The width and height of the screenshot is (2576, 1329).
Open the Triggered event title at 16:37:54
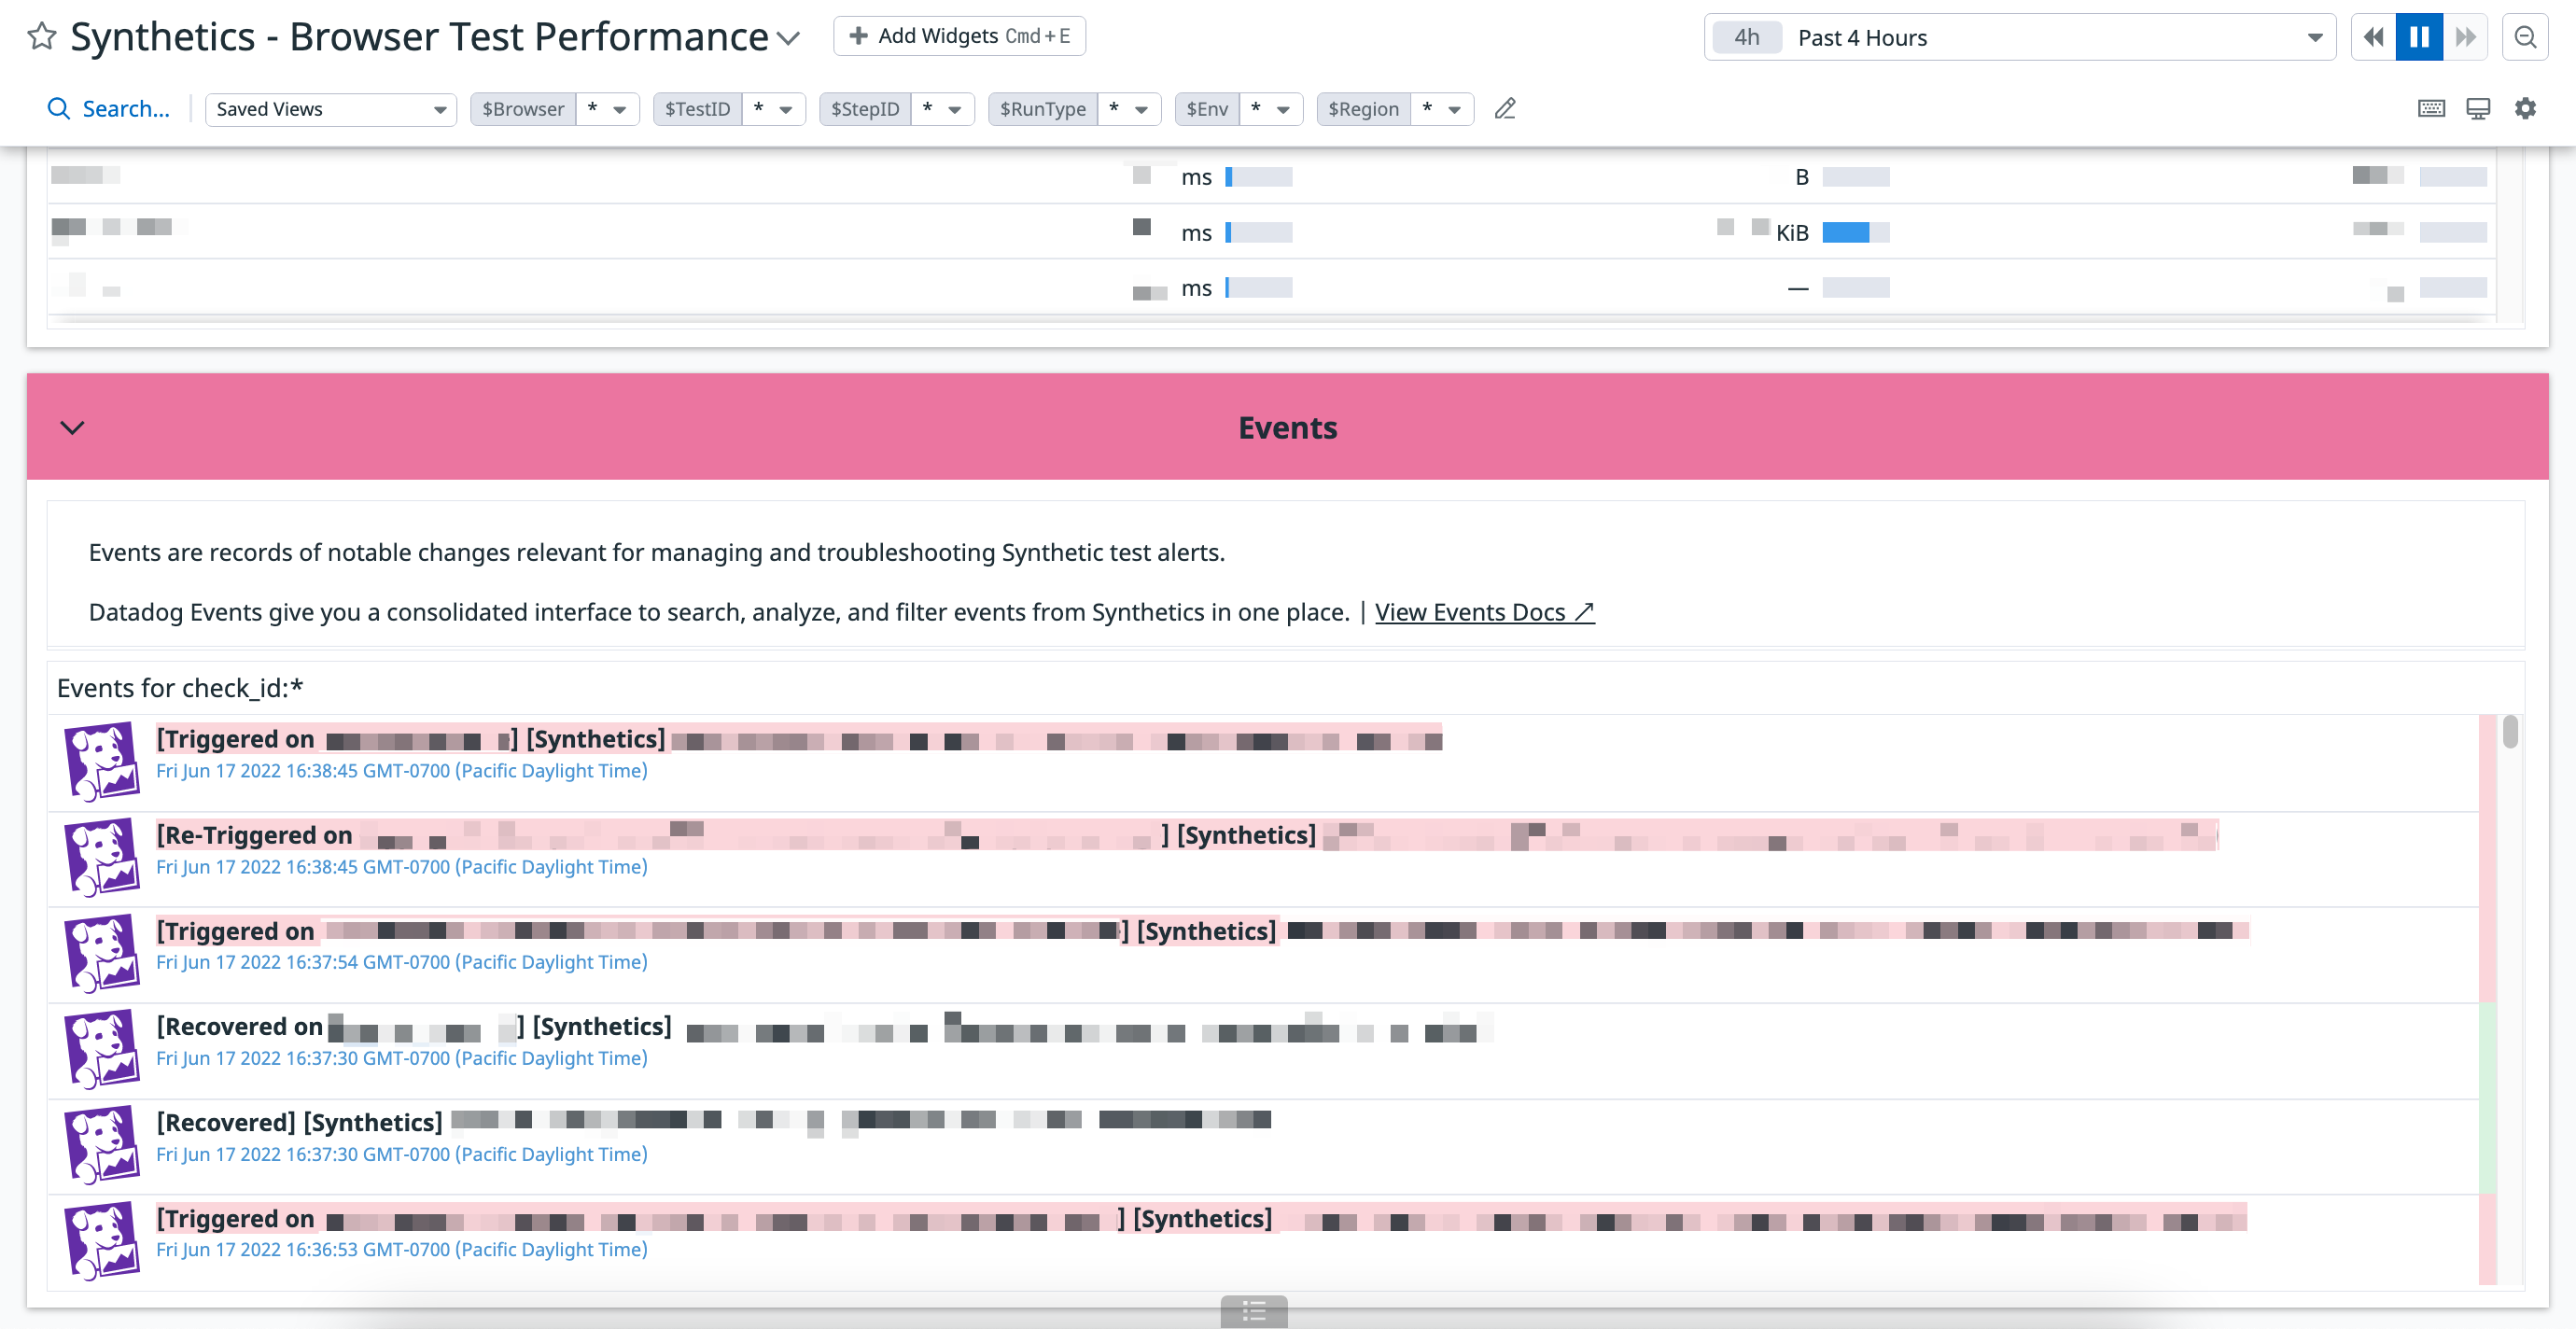1202,931
